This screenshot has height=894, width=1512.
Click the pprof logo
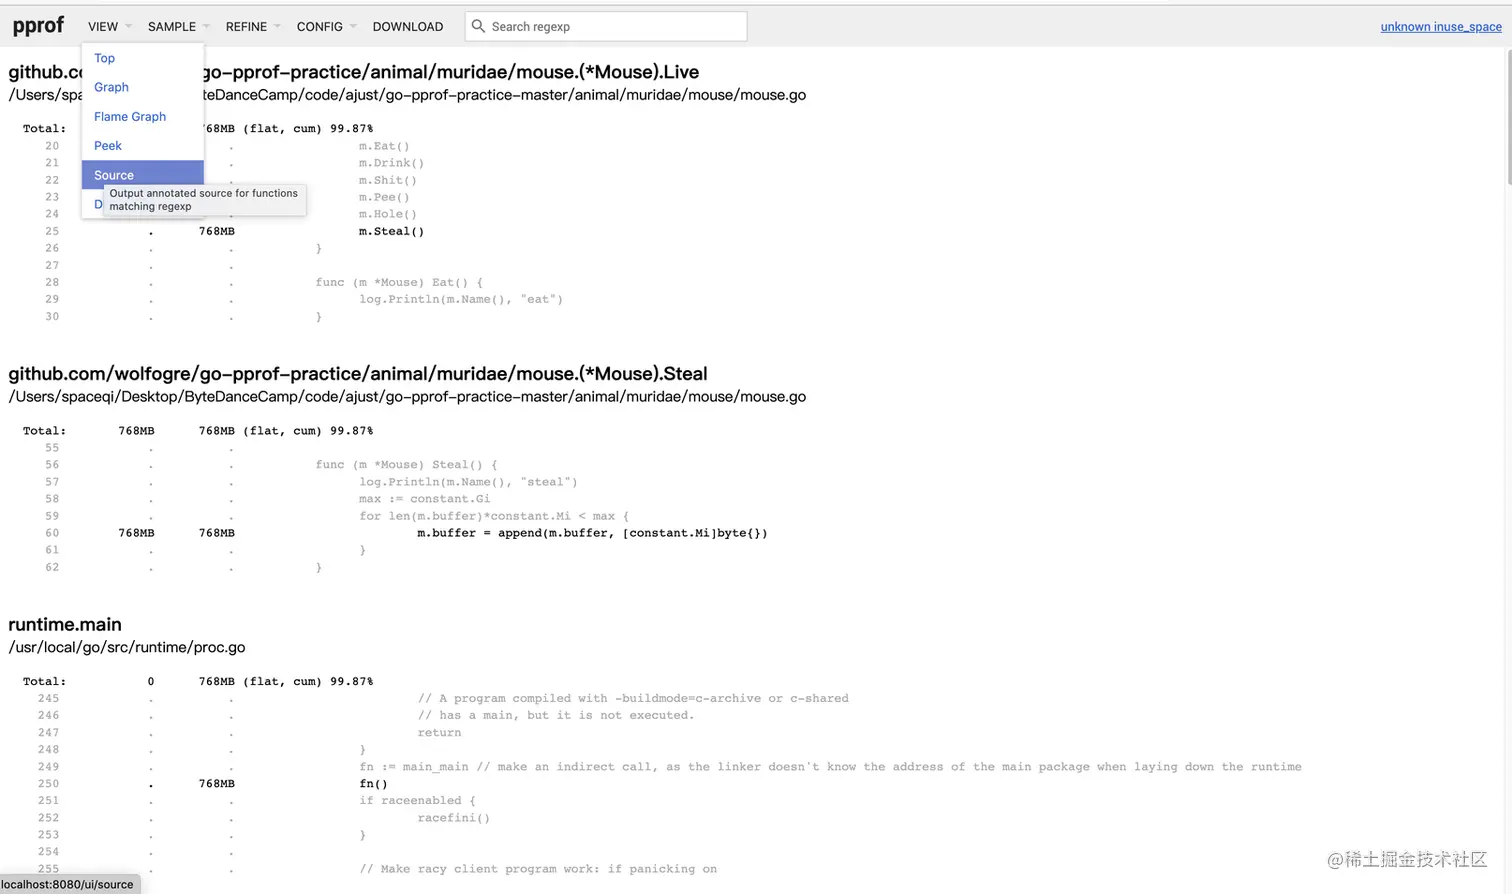(x=38, y=25)
